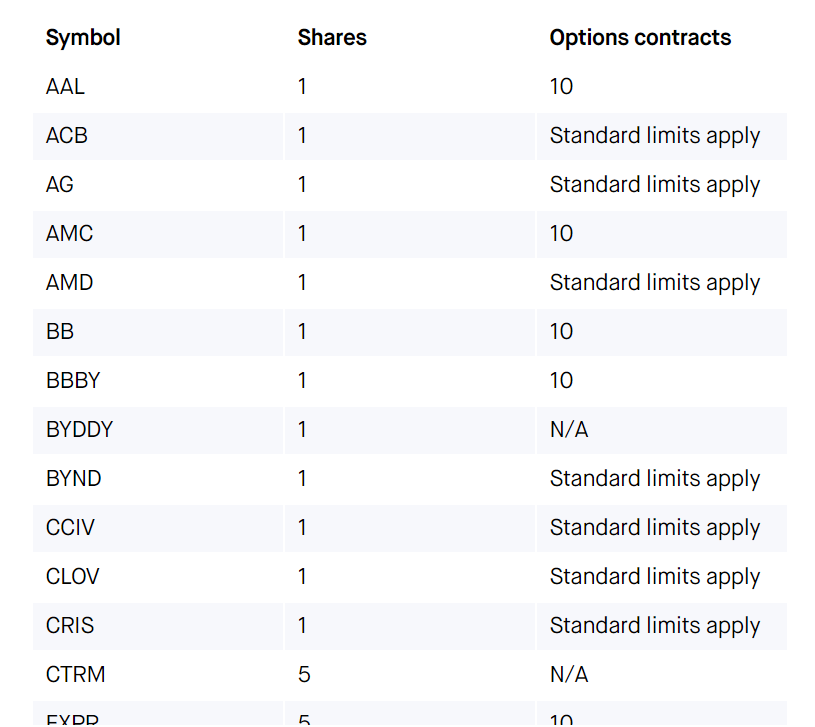This screenshot has height=727, width=815.
Task: Select the CRIS symbol cell
Action: pos(158,627)
